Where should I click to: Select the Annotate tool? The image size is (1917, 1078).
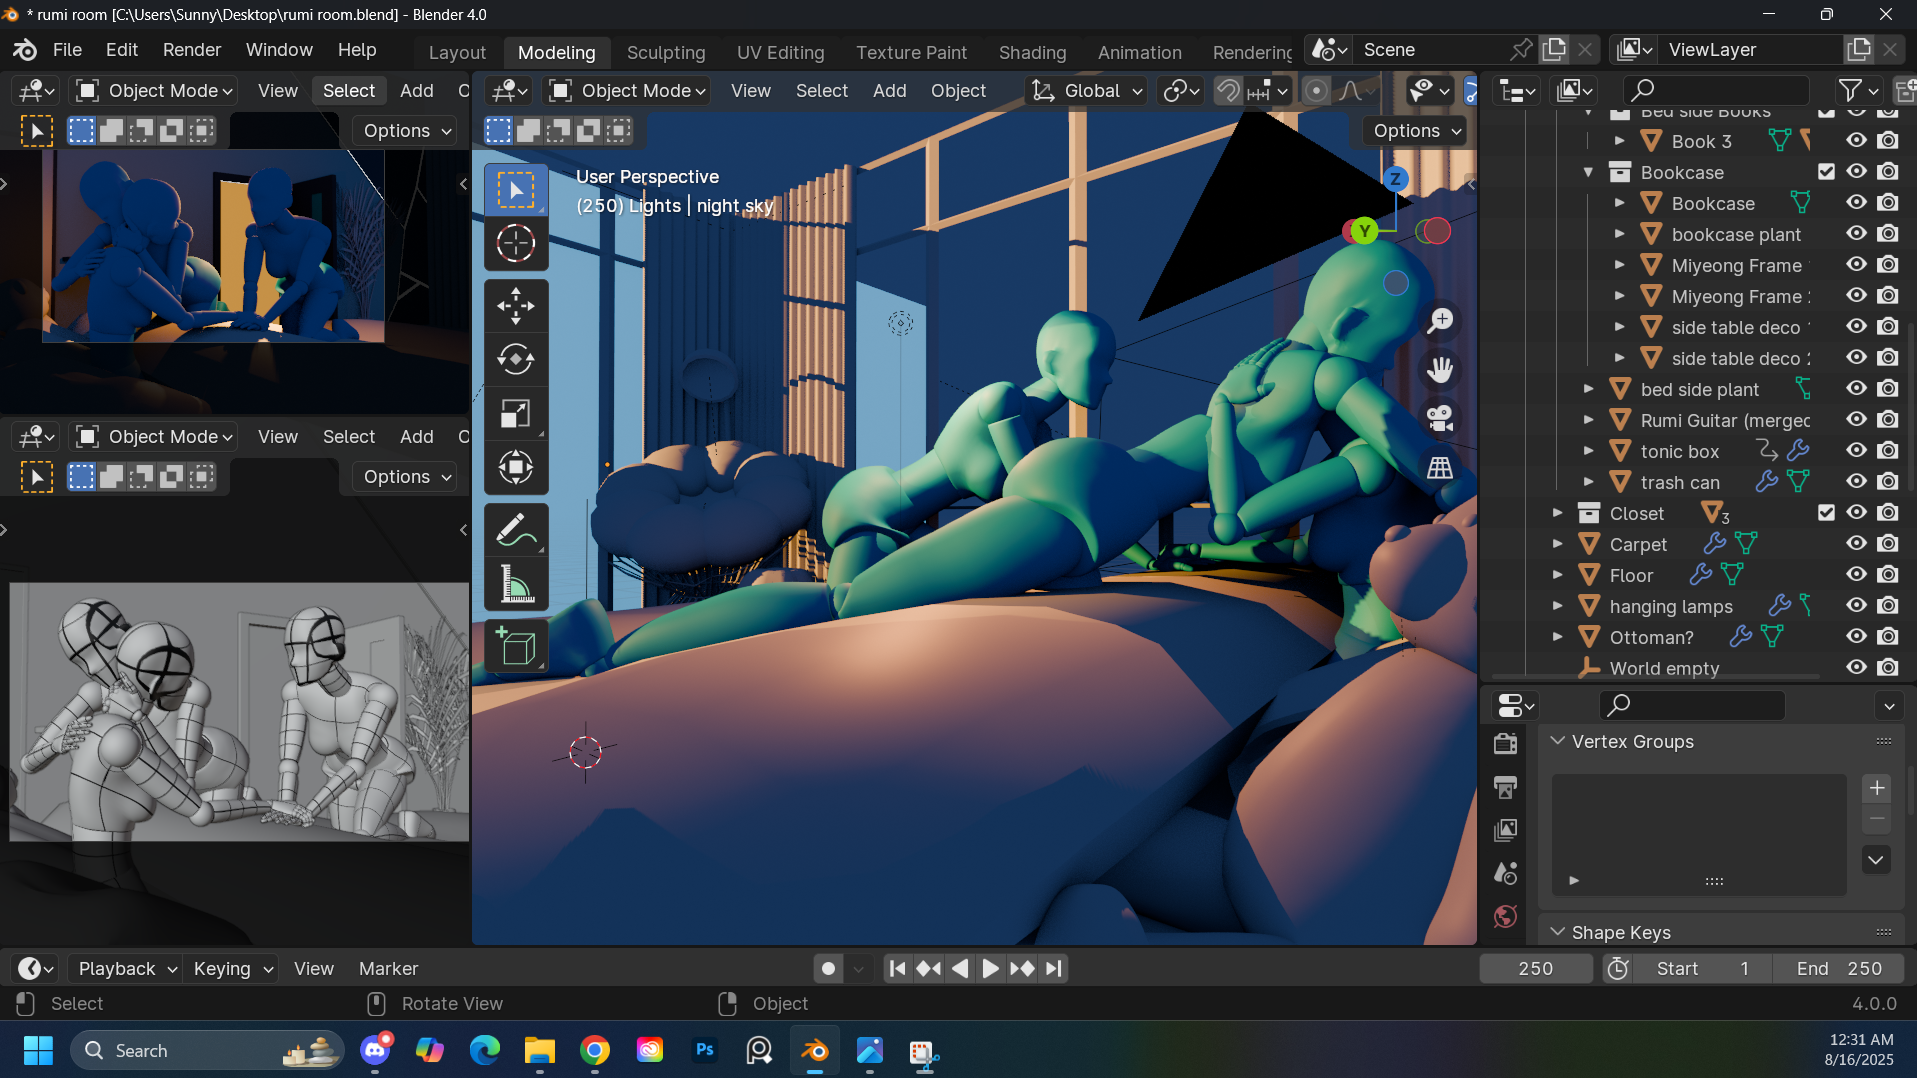[516, 530]
